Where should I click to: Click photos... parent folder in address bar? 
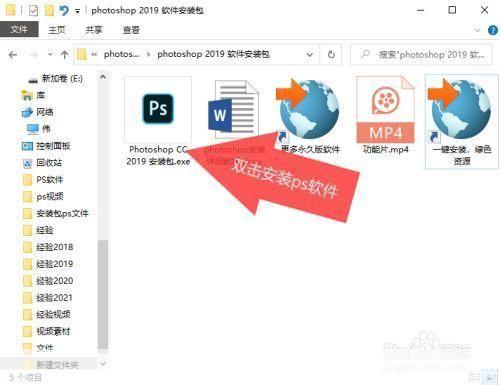121,54
